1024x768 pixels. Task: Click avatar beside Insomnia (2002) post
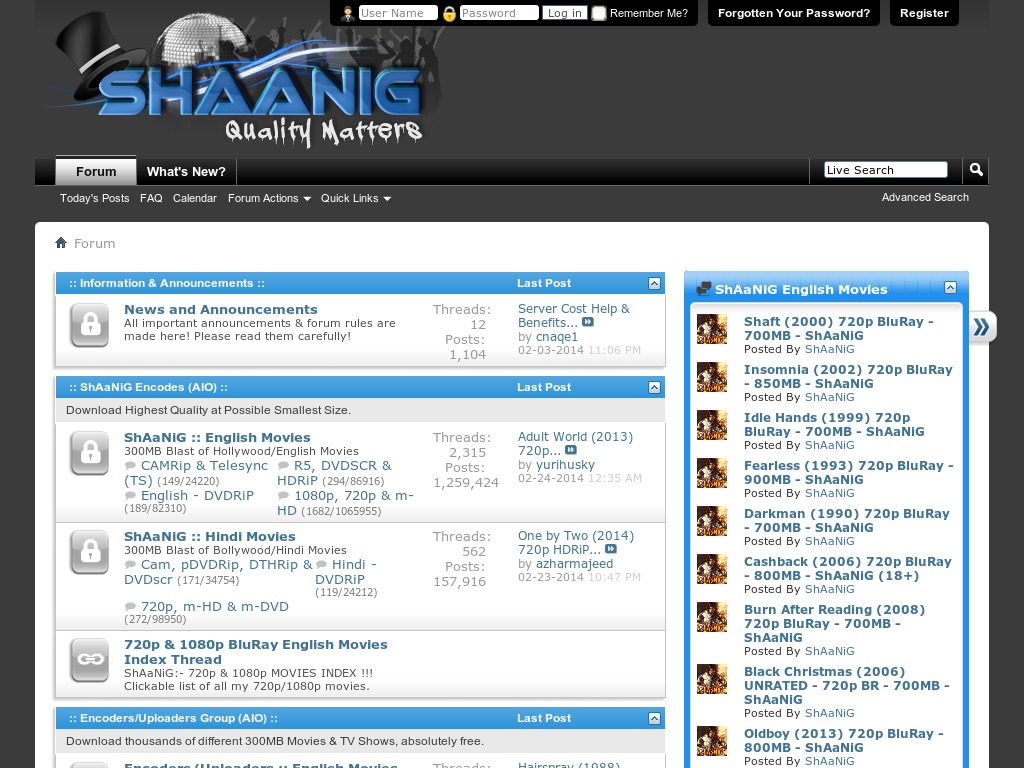[712, 377]
